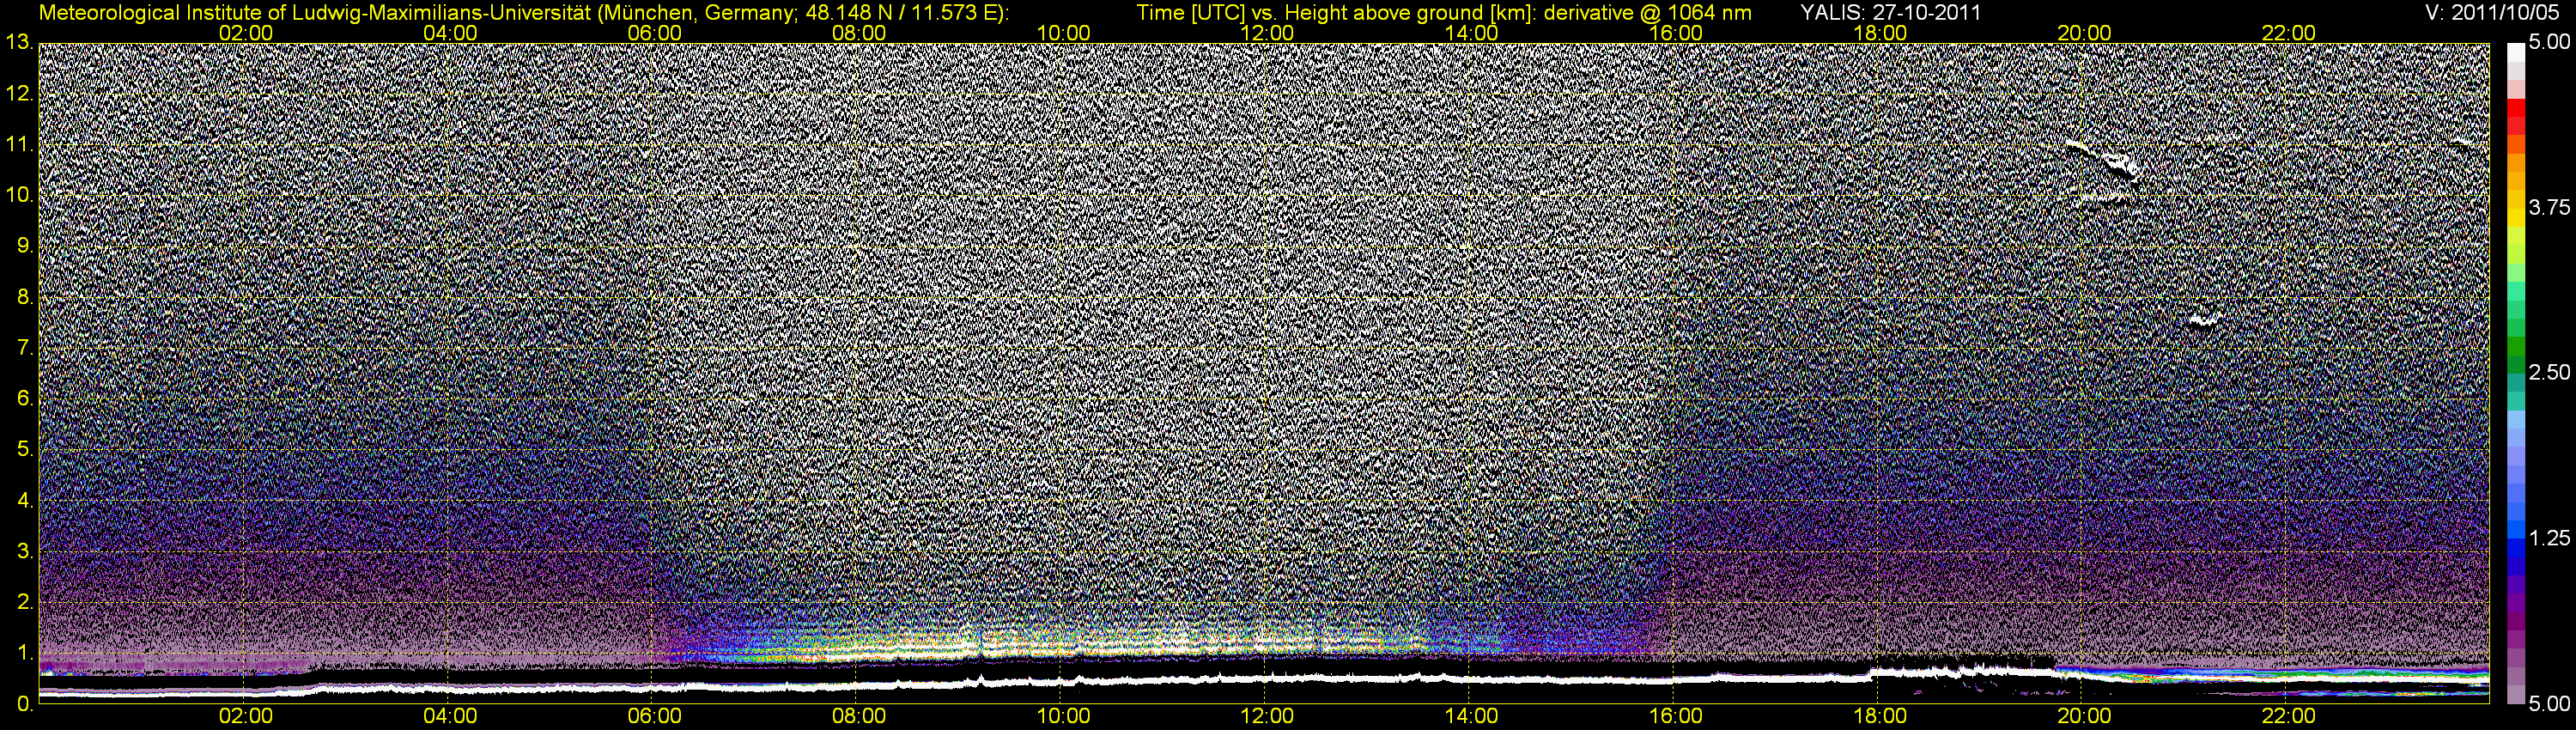Click the 12:00 label on the top time axis
Screen dimensions: 2576x730
click(x=1267, y=33)
